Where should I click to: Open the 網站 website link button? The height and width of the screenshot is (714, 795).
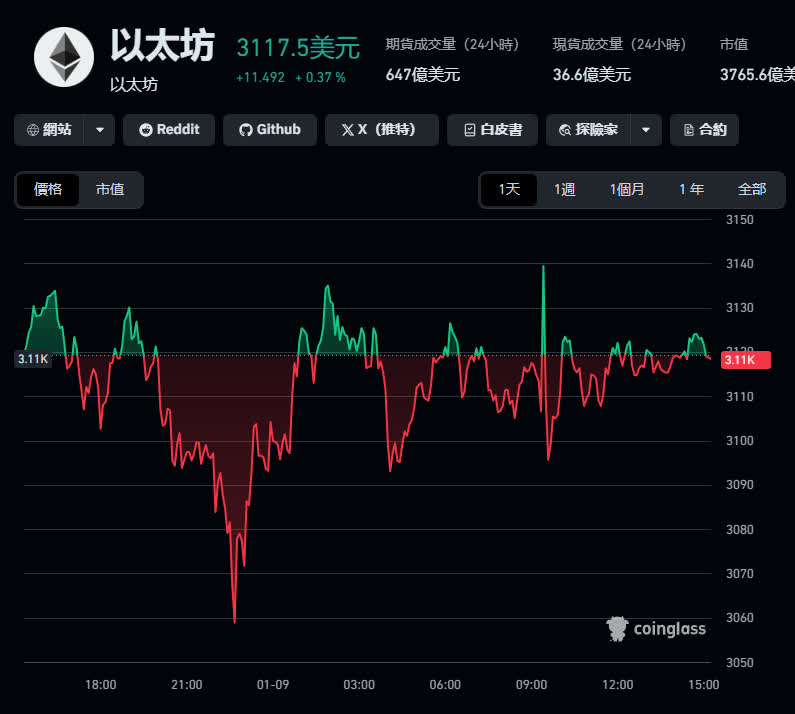[49, 130]
